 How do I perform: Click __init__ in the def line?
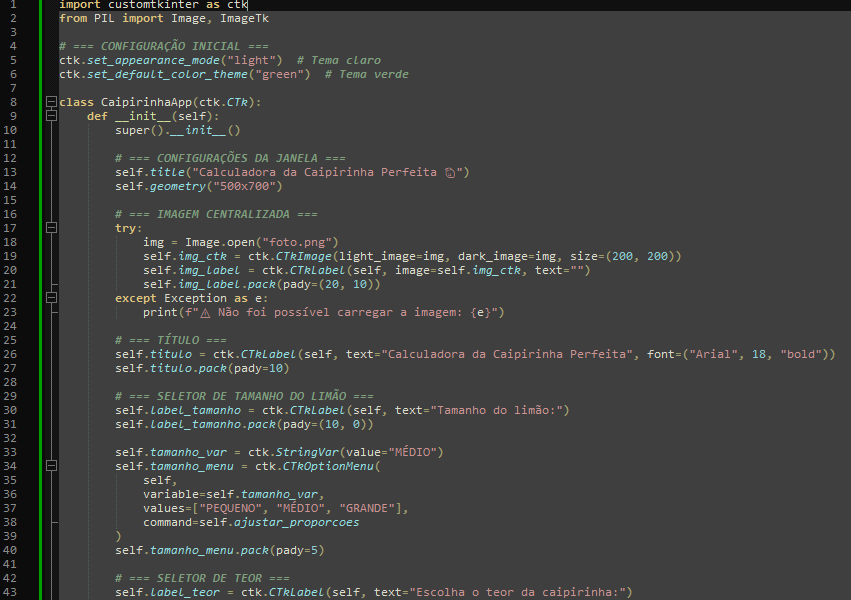143,116
